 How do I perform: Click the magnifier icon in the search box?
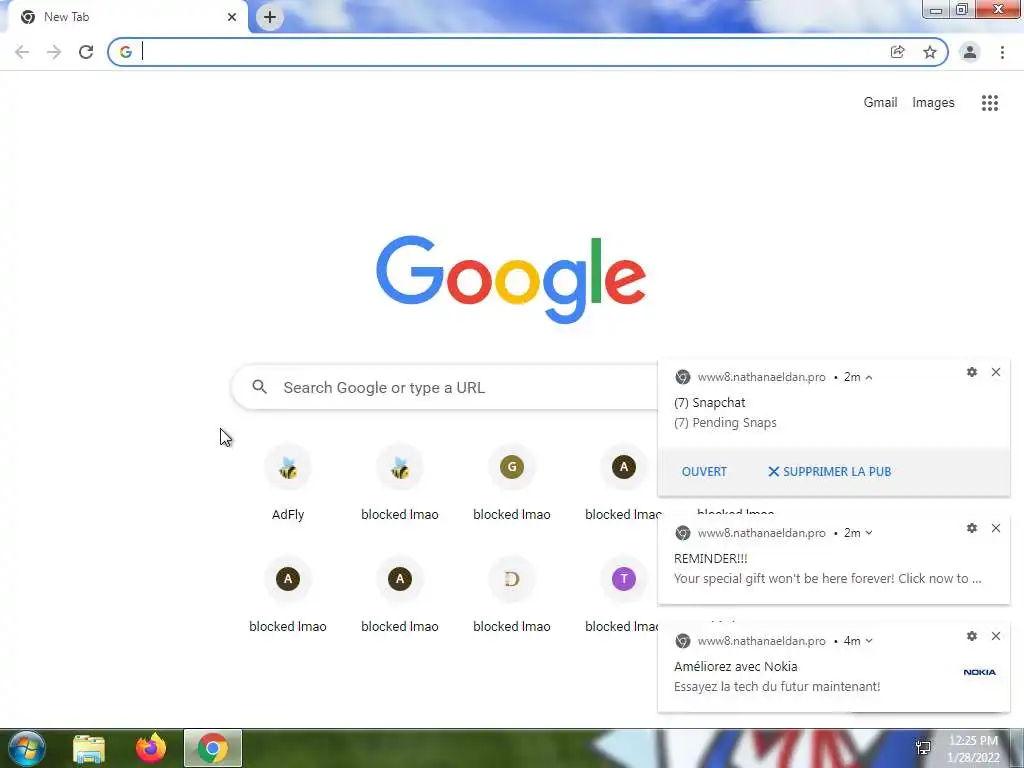click(259, 387)
